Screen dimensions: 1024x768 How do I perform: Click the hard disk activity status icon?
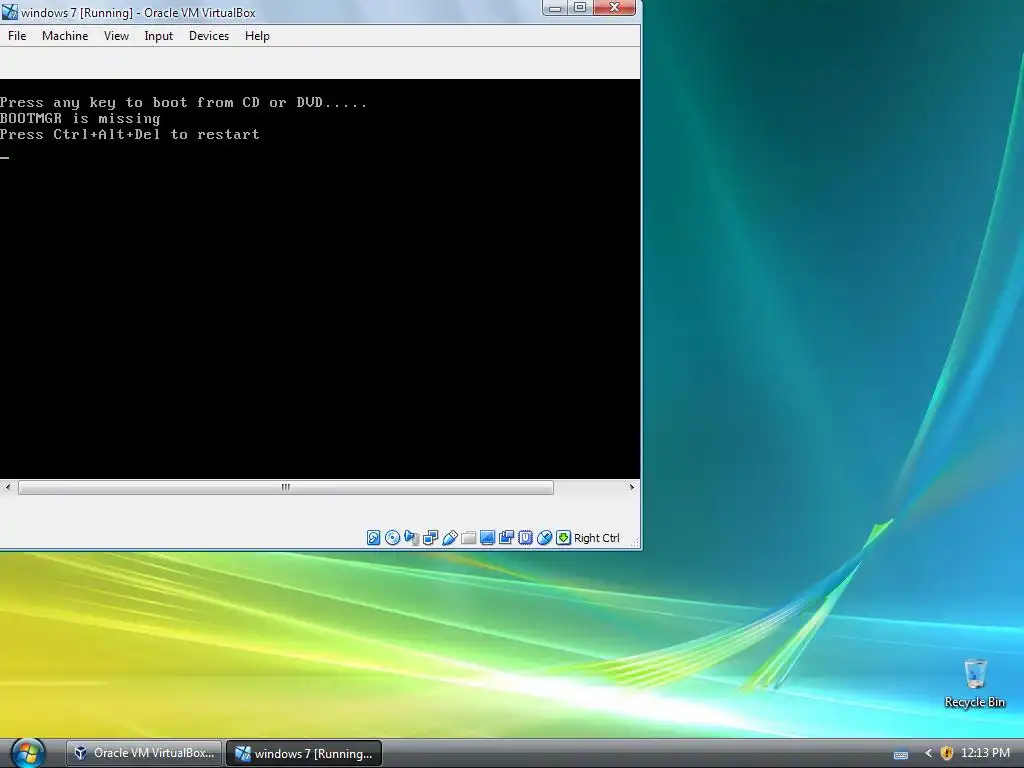pos(373,537)
